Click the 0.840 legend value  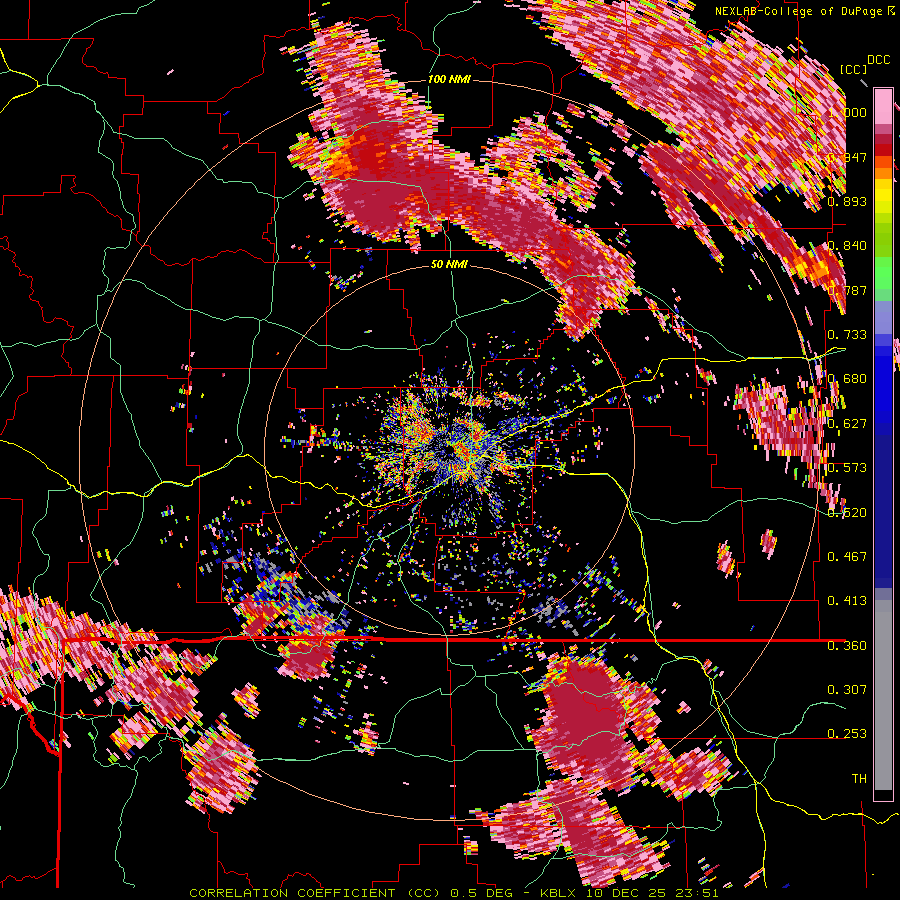[x=847, y=246]
